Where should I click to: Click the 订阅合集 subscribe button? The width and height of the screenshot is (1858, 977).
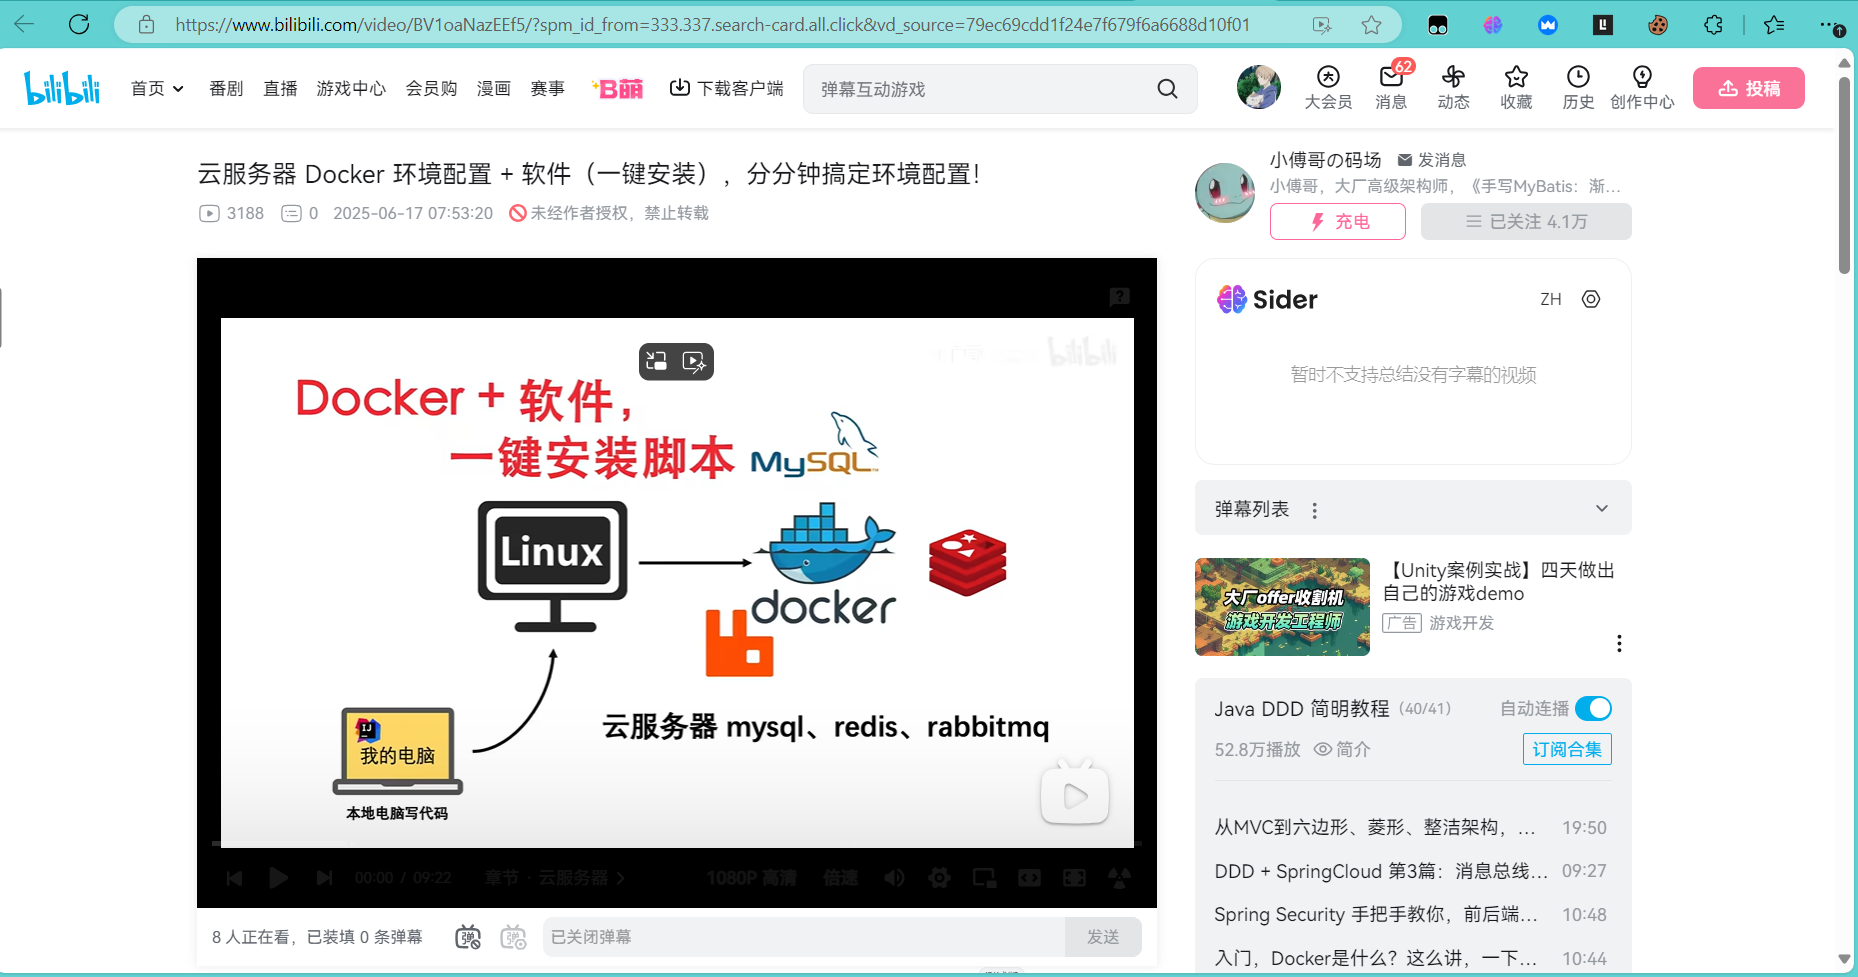tap(1567, 749)
